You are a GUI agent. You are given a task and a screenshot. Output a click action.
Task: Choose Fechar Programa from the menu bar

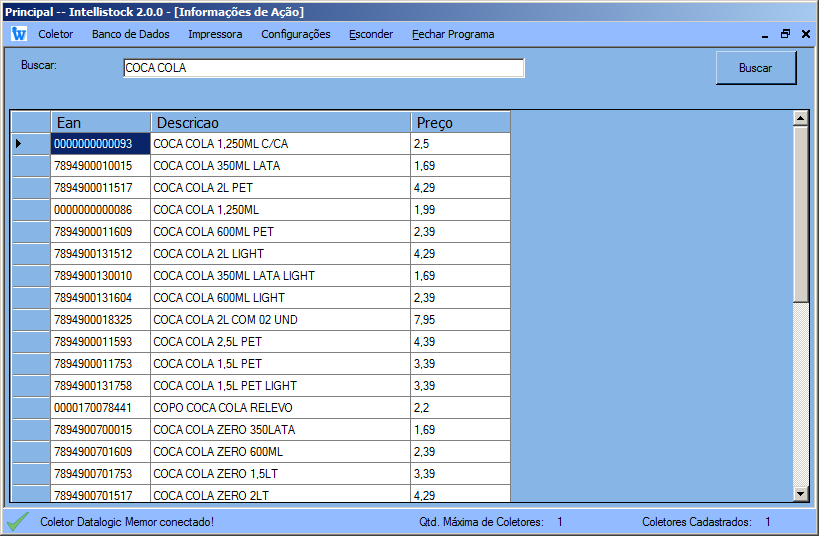pos(453,34)
